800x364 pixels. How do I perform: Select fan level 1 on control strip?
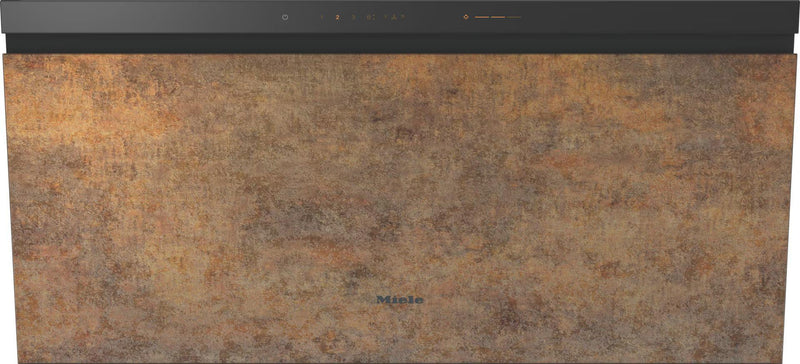coord(322,17)
